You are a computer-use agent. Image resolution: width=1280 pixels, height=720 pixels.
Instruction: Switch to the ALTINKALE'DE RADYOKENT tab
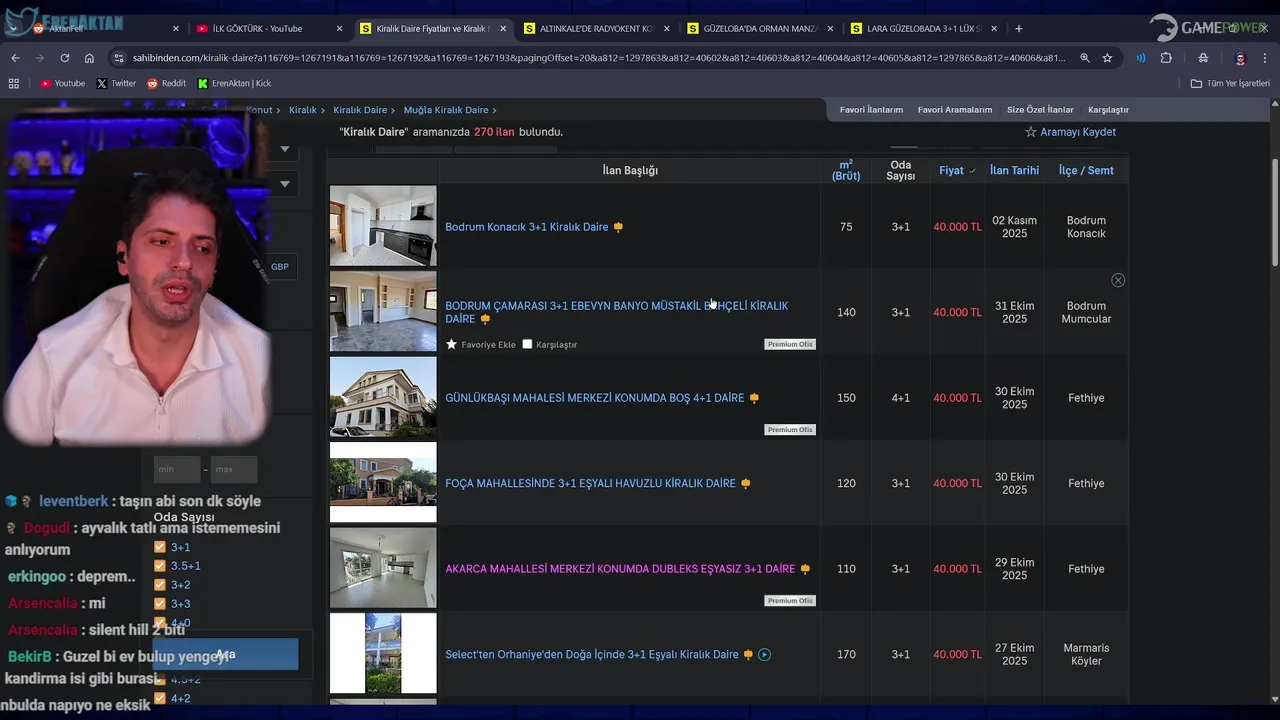[596, 28]
